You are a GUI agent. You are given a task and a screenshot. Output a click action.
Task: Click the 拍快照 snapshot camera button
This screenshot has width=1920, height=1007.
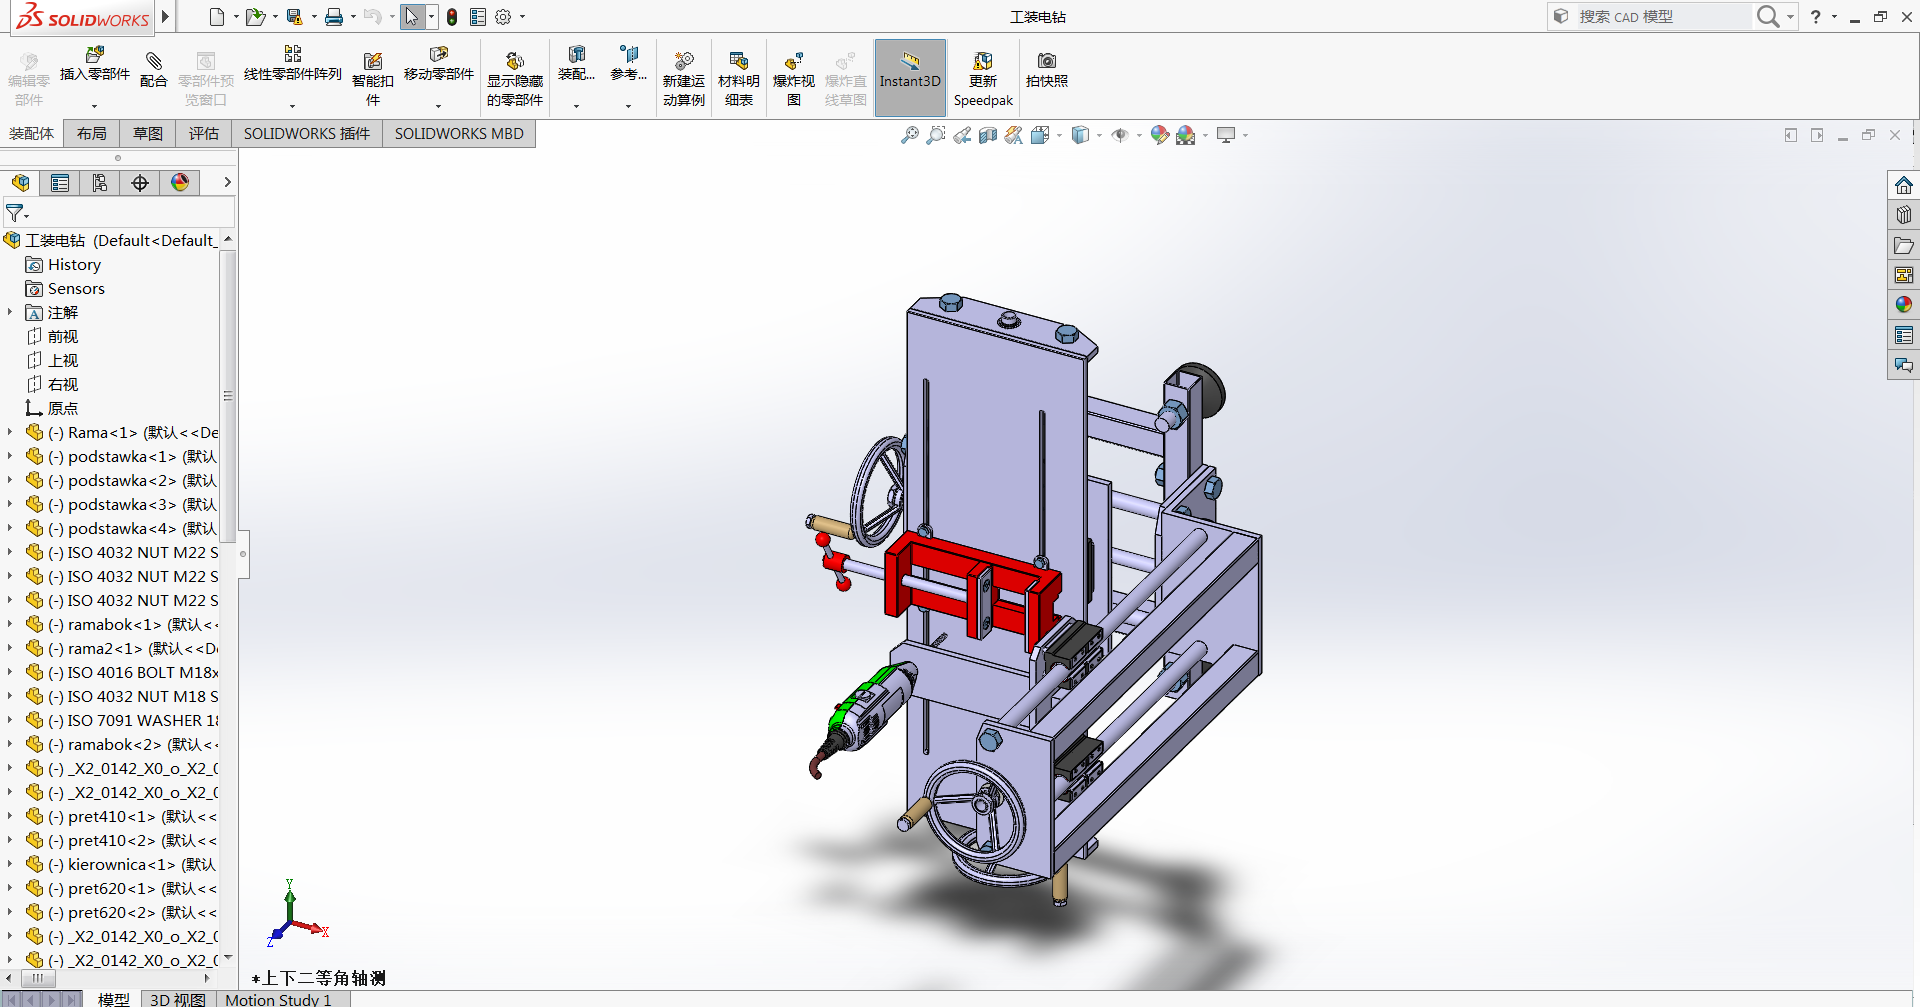click(x=1046, y=69)
